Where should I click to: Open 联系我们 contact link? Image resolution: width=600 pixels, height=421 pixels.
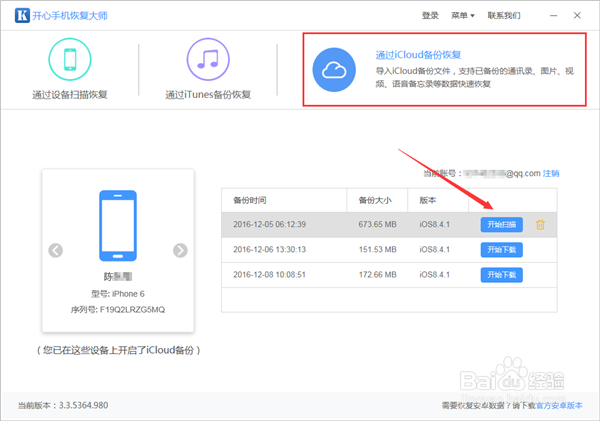point(504,15)
